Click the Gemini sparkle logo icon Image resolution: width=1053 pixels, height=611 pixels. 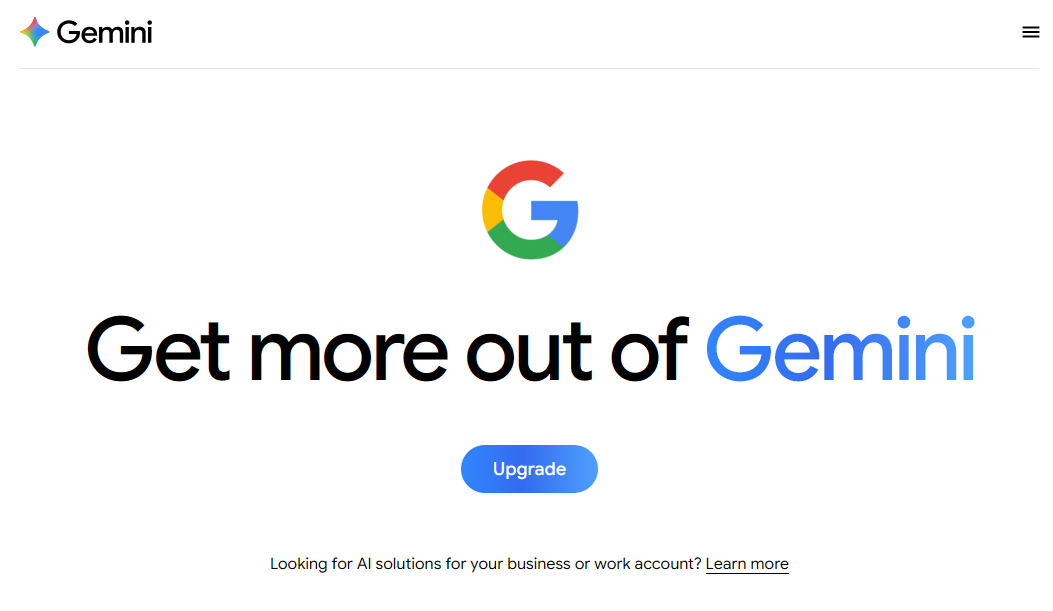pyautogui.click(x=34, y=32)
